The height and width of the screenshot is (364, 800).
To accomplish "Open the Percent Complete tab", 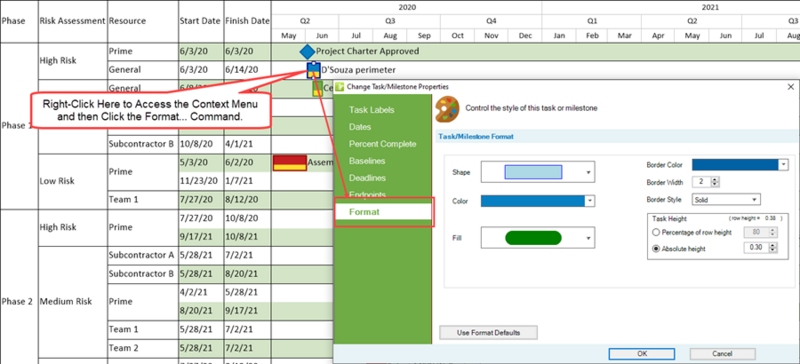I will tap(383, 144).
